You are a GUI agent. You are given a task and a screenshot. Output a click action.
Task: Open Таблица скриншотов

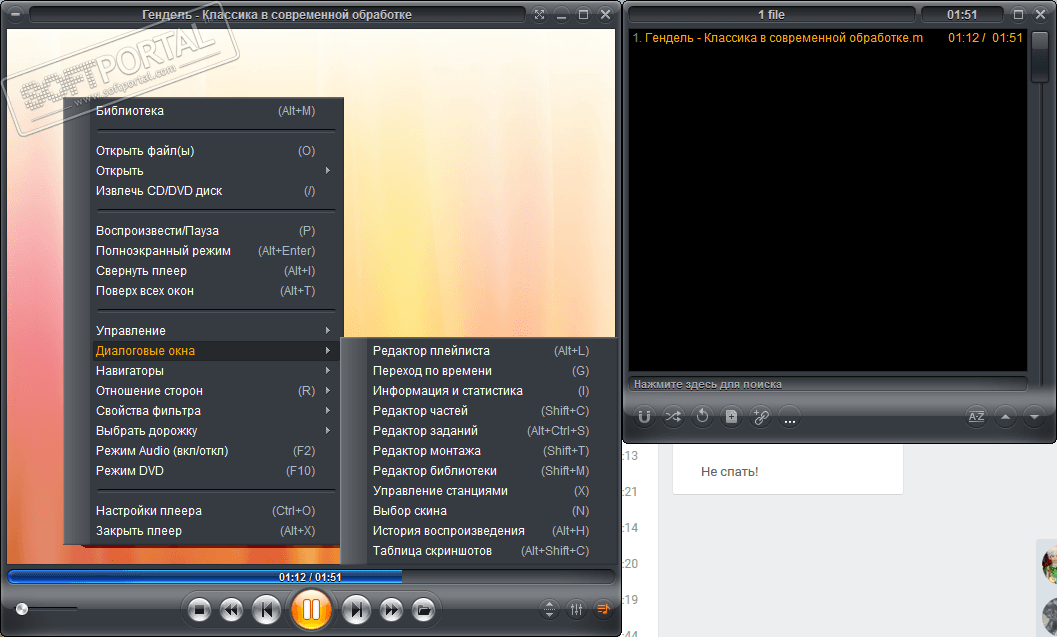tap(481, 551)
